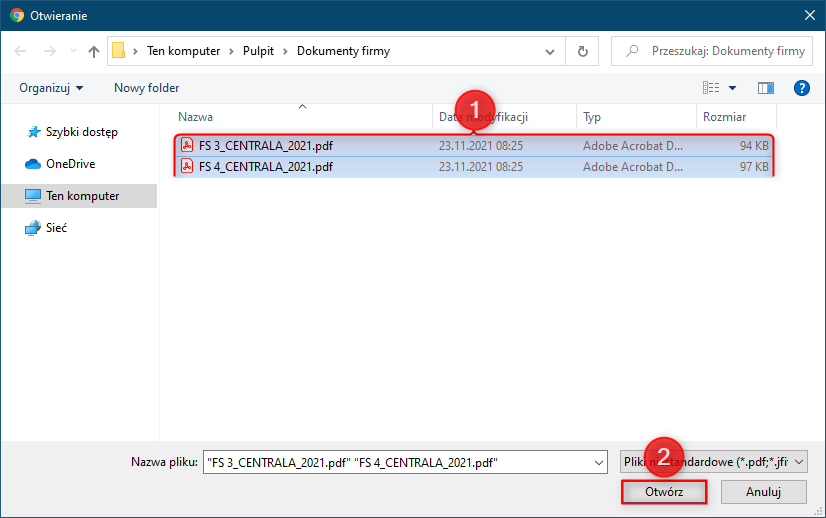The height and width of the screenshot is (518, 826).
Task: Expand the address bar history dropdown
Action: click(549, 52)
